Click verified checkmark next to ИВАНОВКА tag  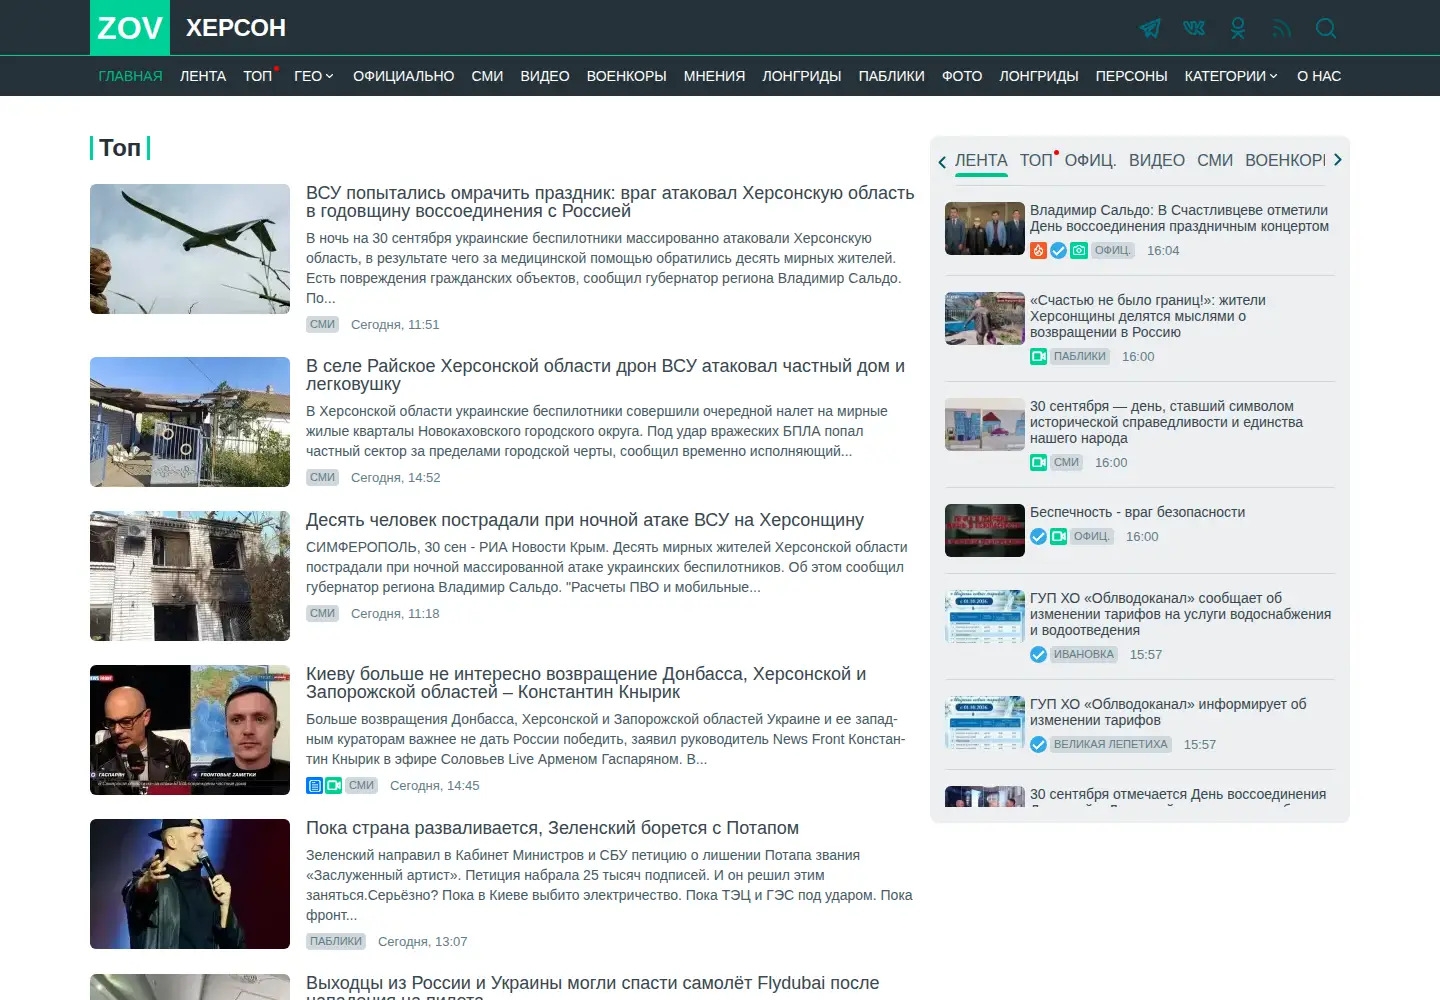tap(1038, 654)
